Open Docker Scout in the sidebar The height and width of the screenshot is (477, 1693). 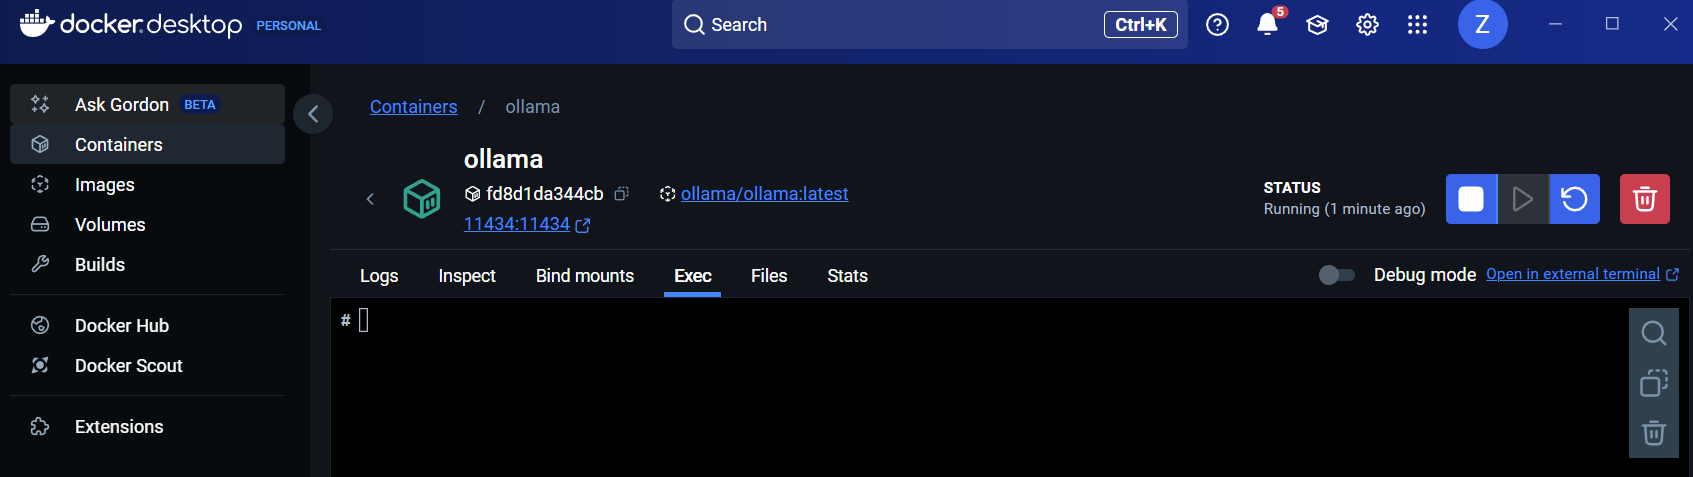147,365
